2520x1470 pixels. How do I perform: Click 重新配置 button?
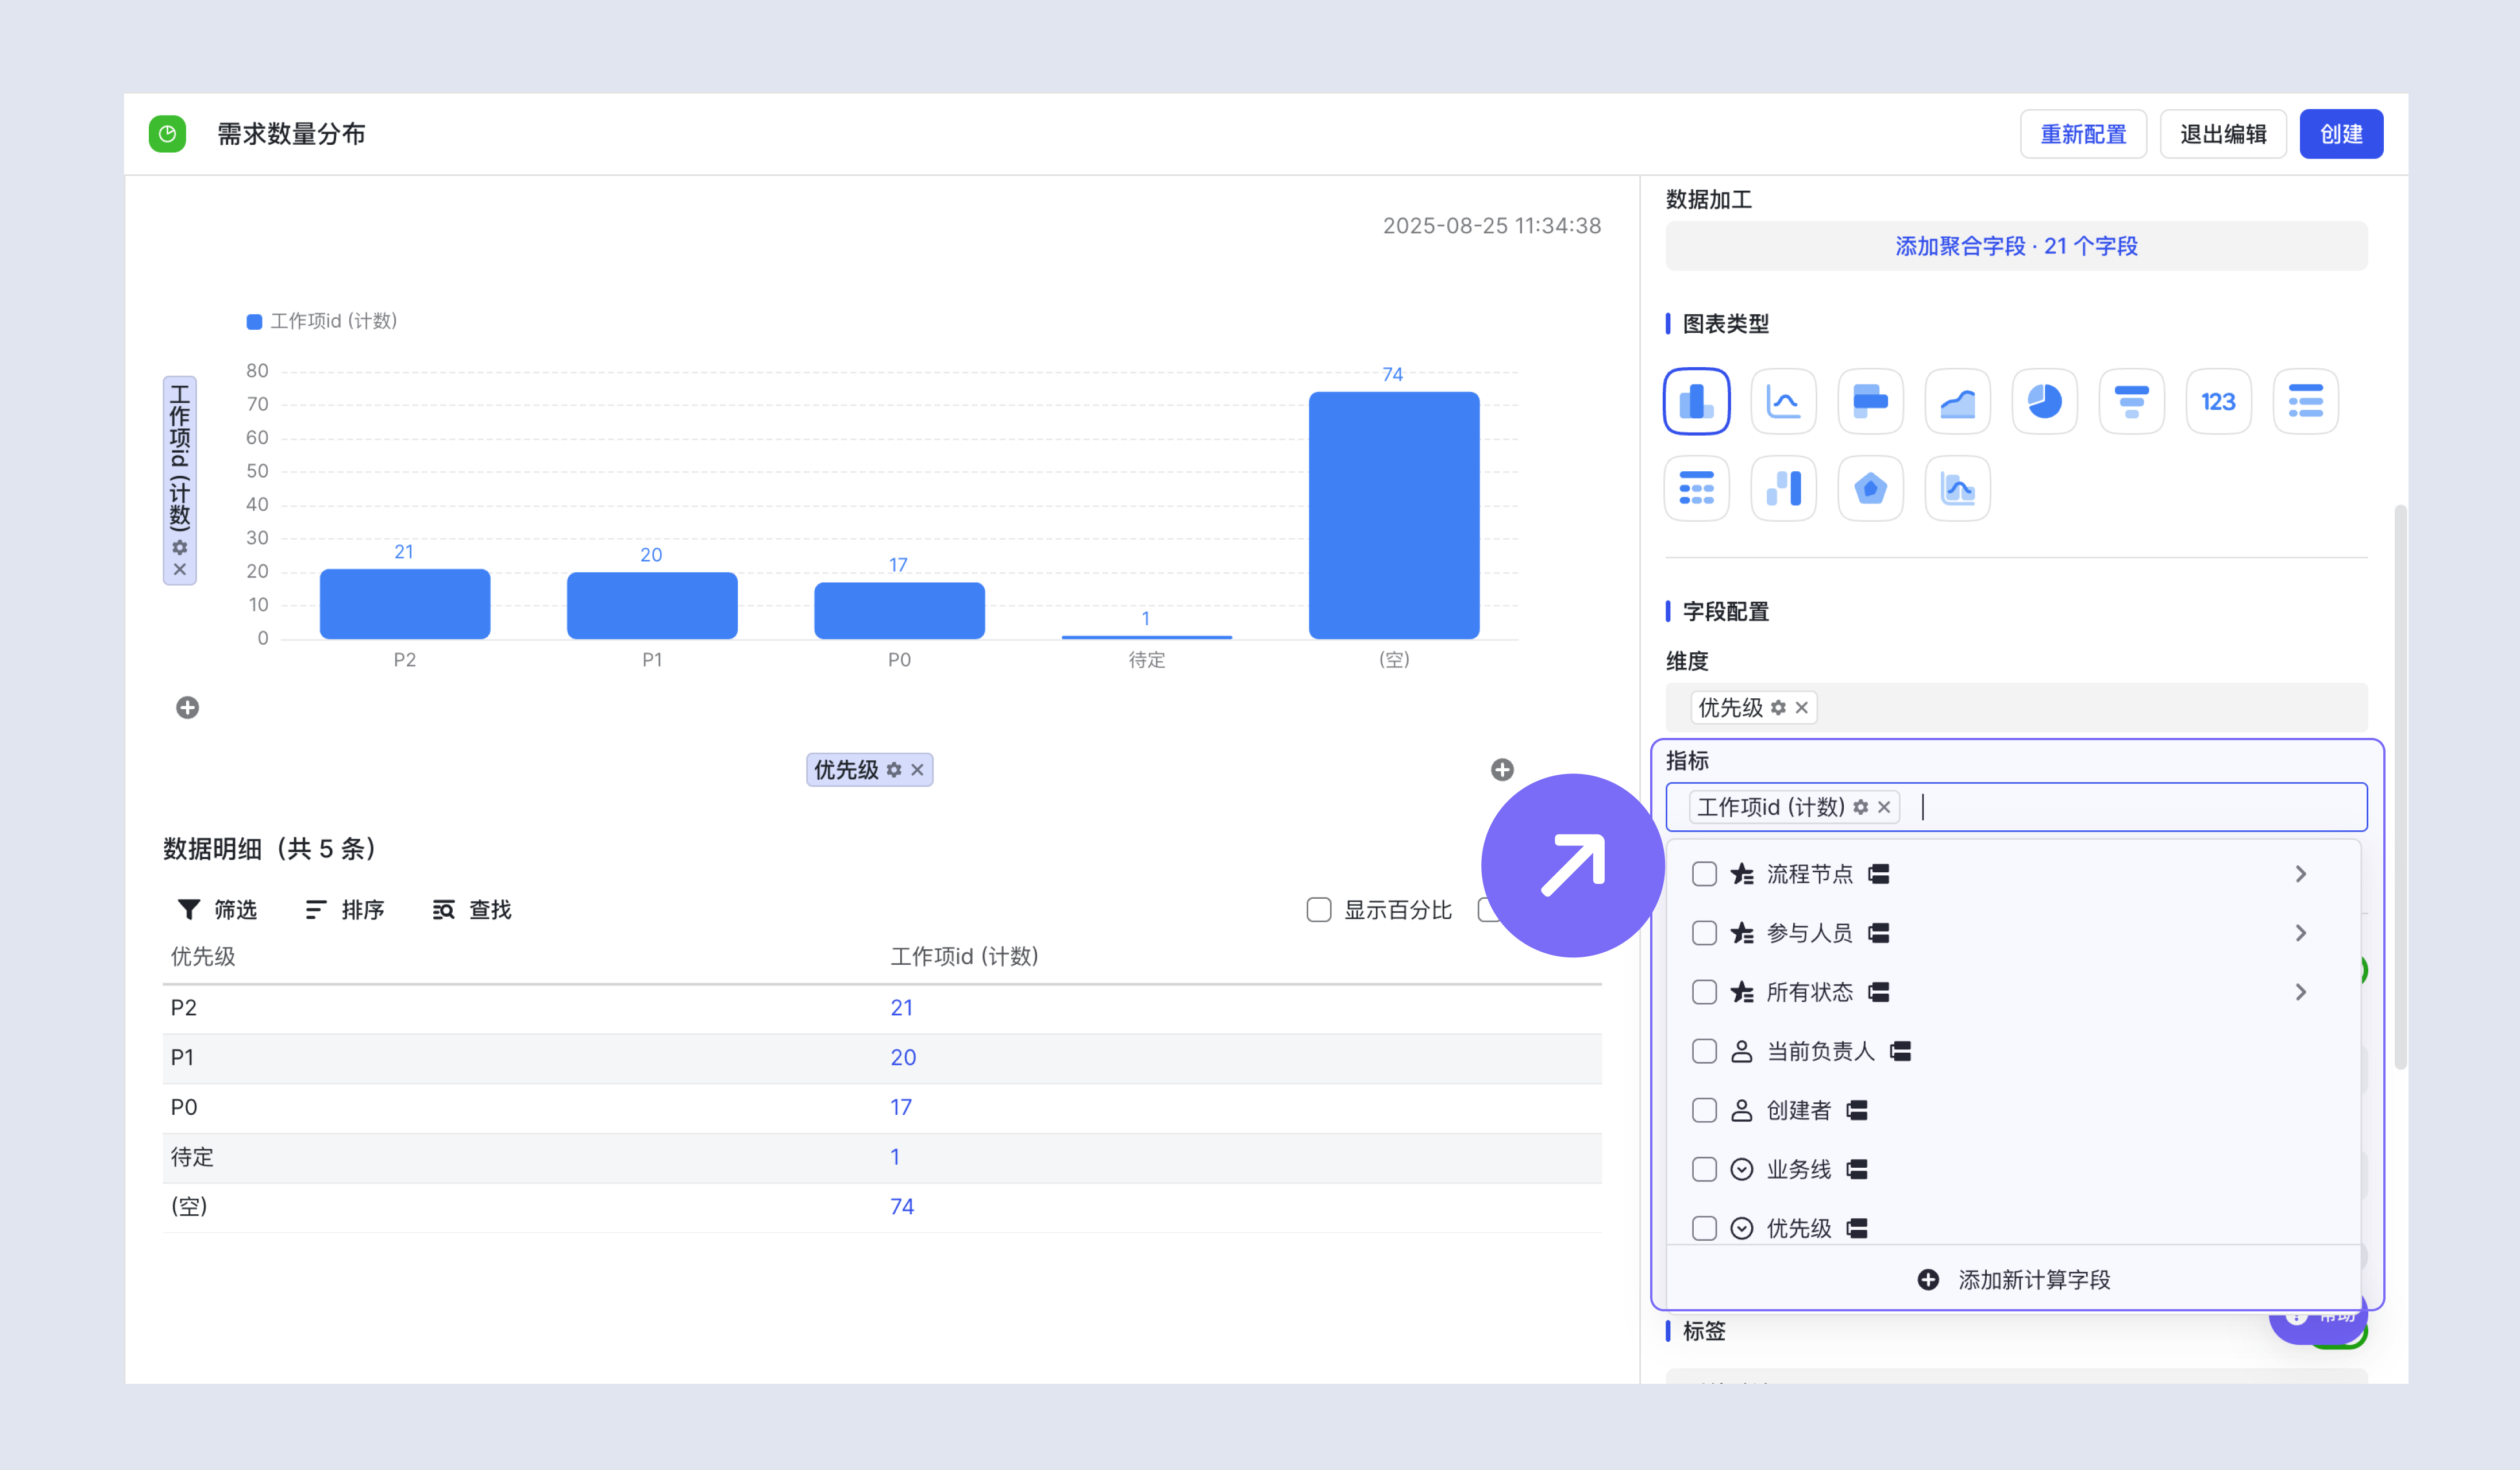2083,134
